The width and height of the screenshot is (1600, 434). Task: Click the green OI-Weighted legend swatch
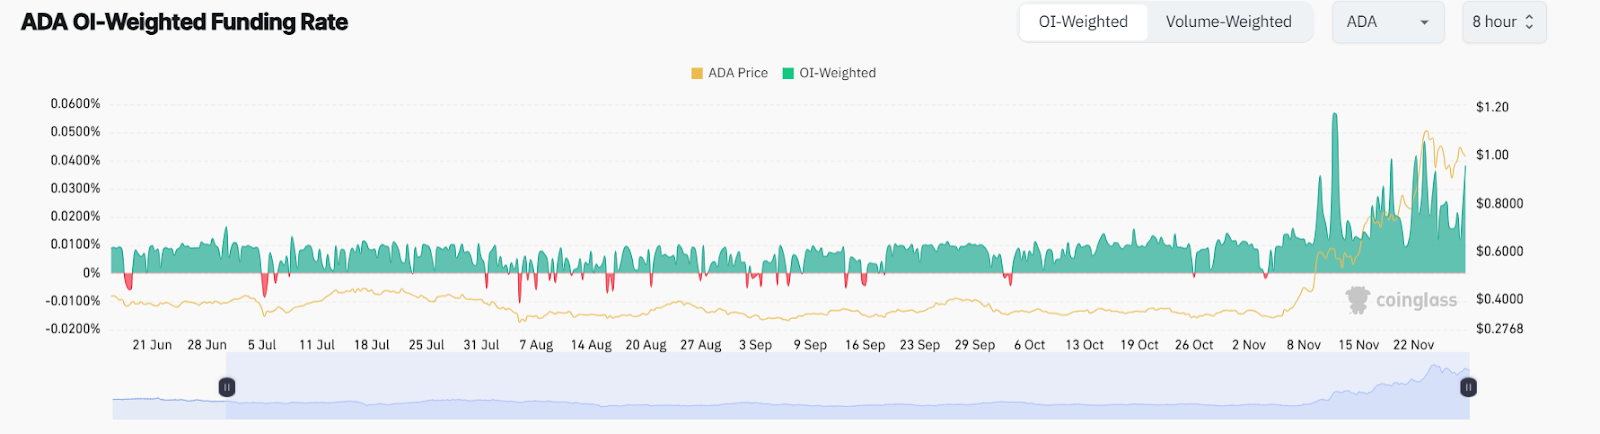coord(788,73)
